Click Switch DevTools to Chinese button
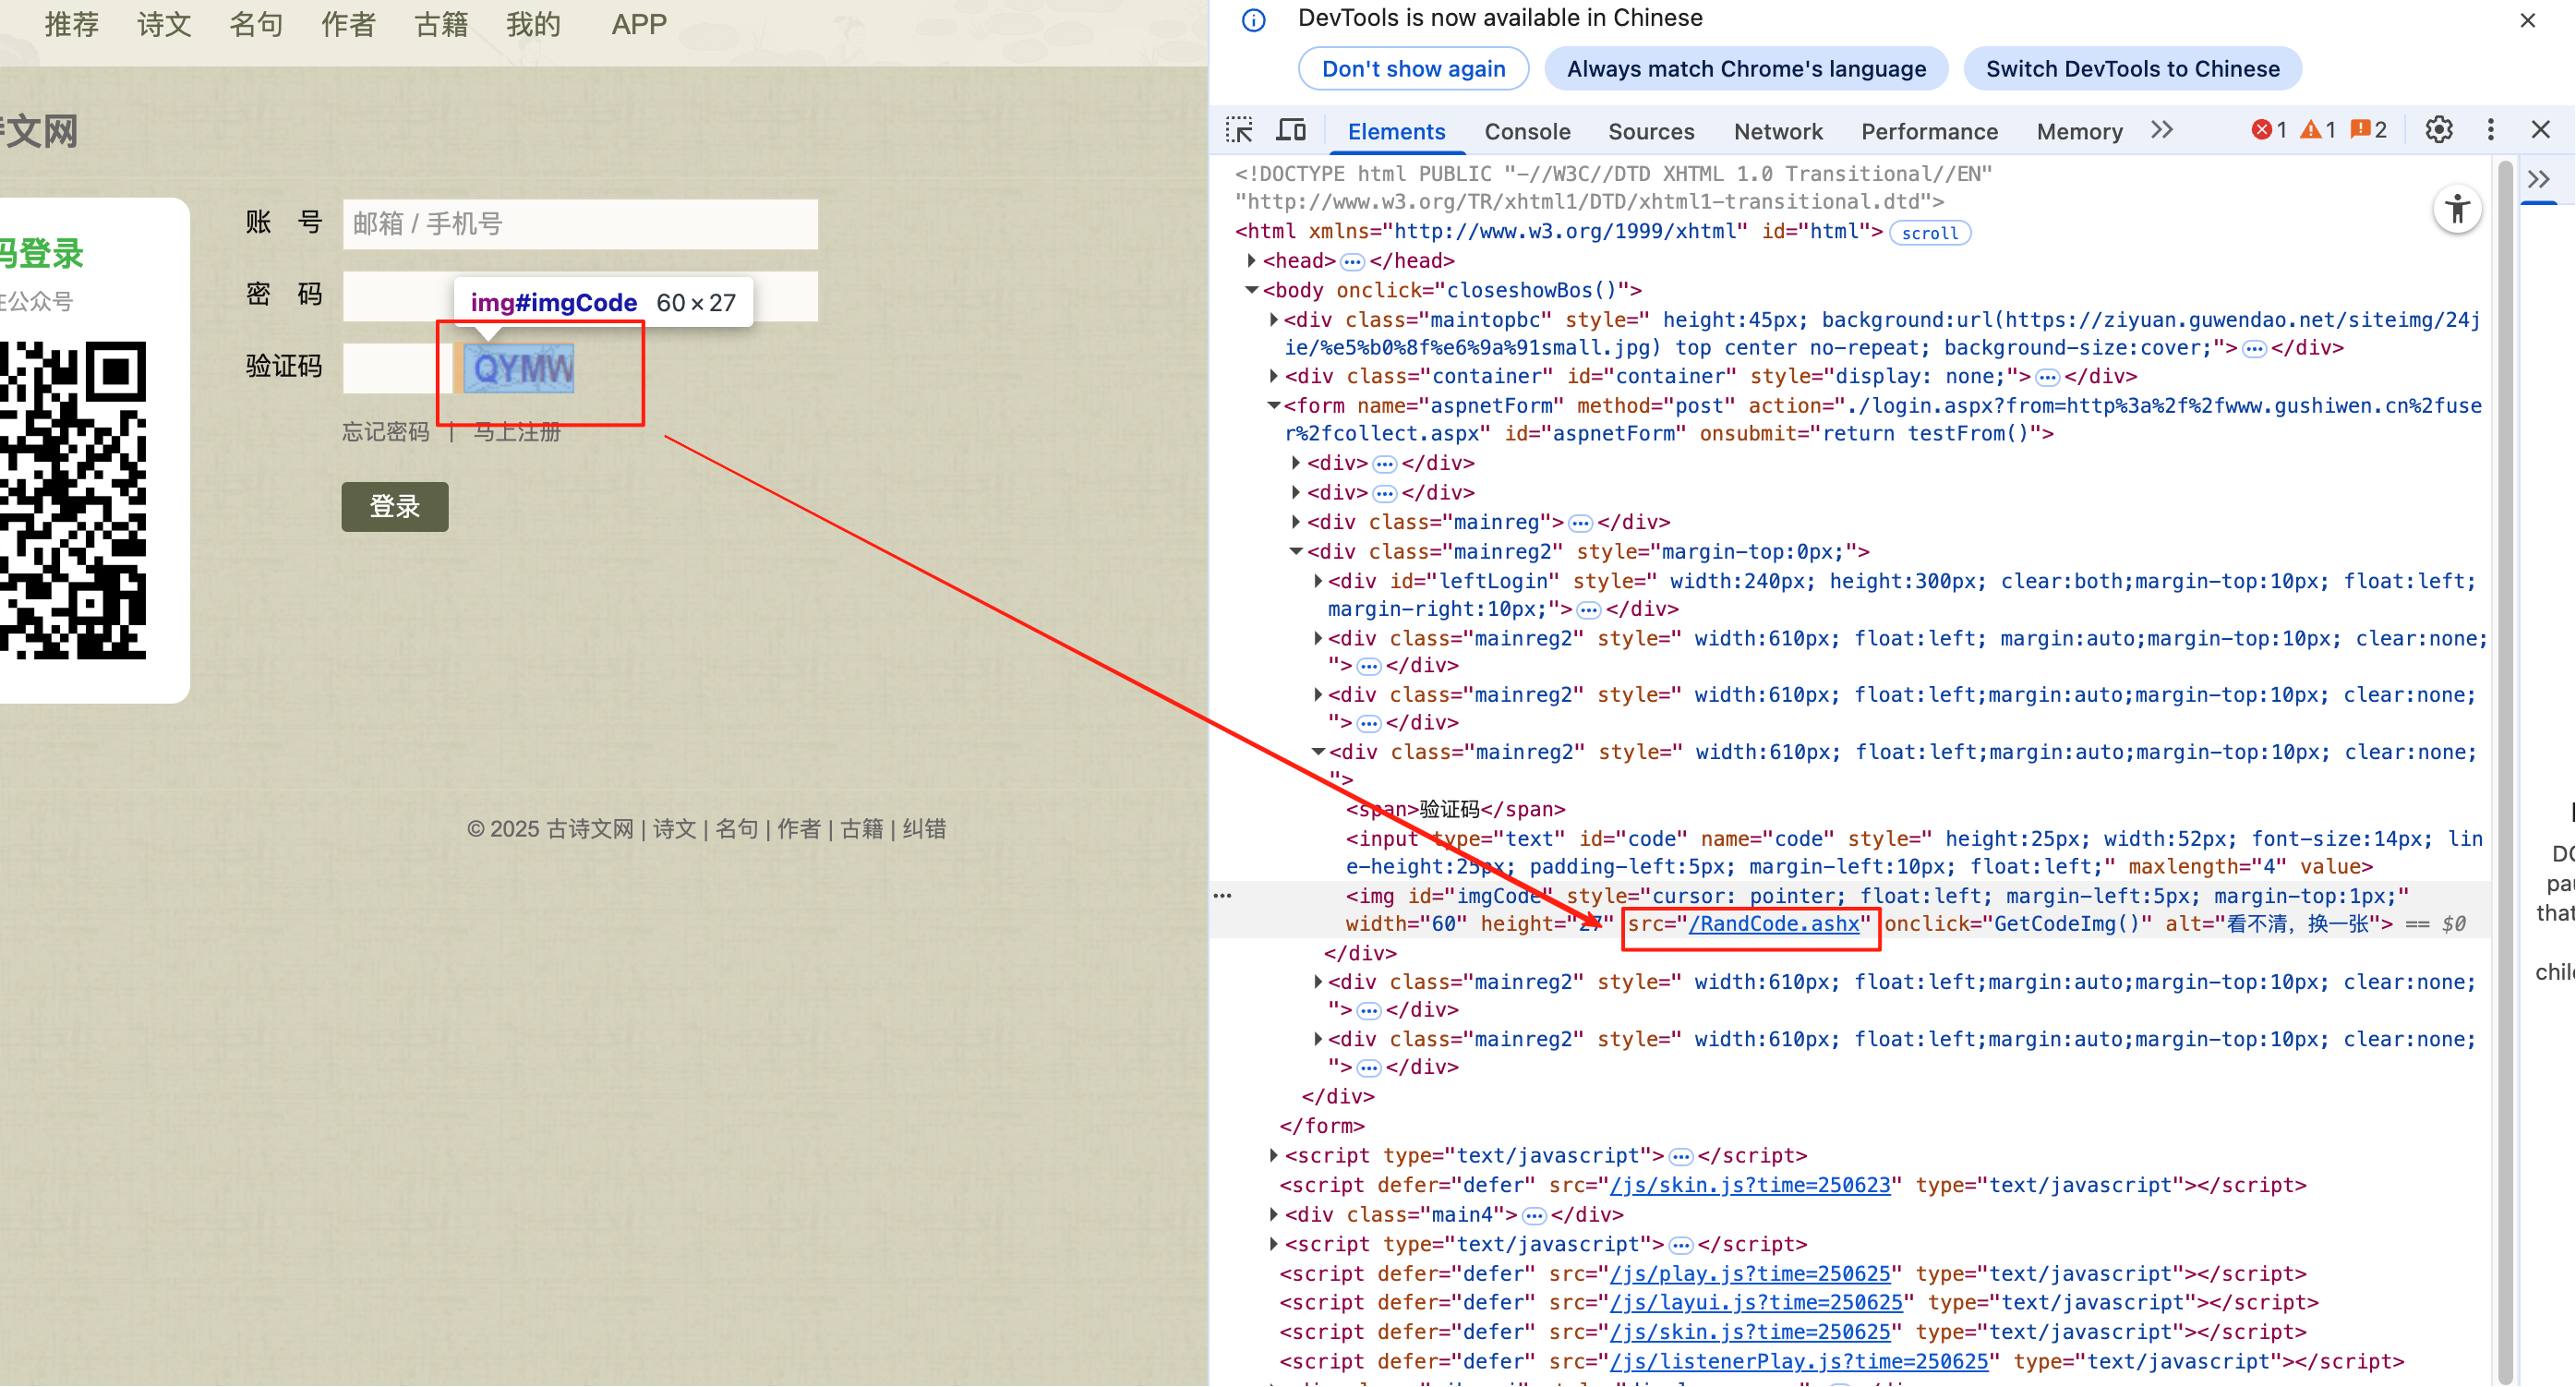Screen dimensions: 2576x1387 [2132, 69]
